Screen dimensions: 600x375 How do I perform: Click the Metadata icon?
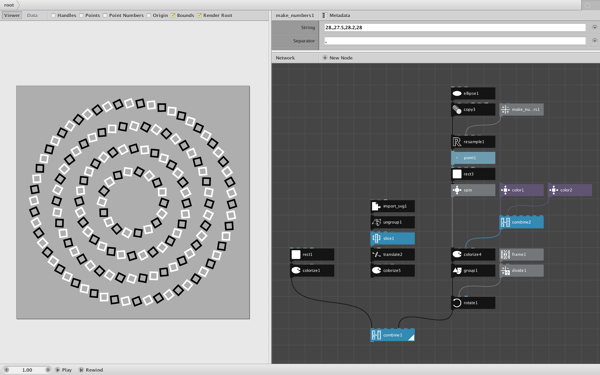(324, 15)
